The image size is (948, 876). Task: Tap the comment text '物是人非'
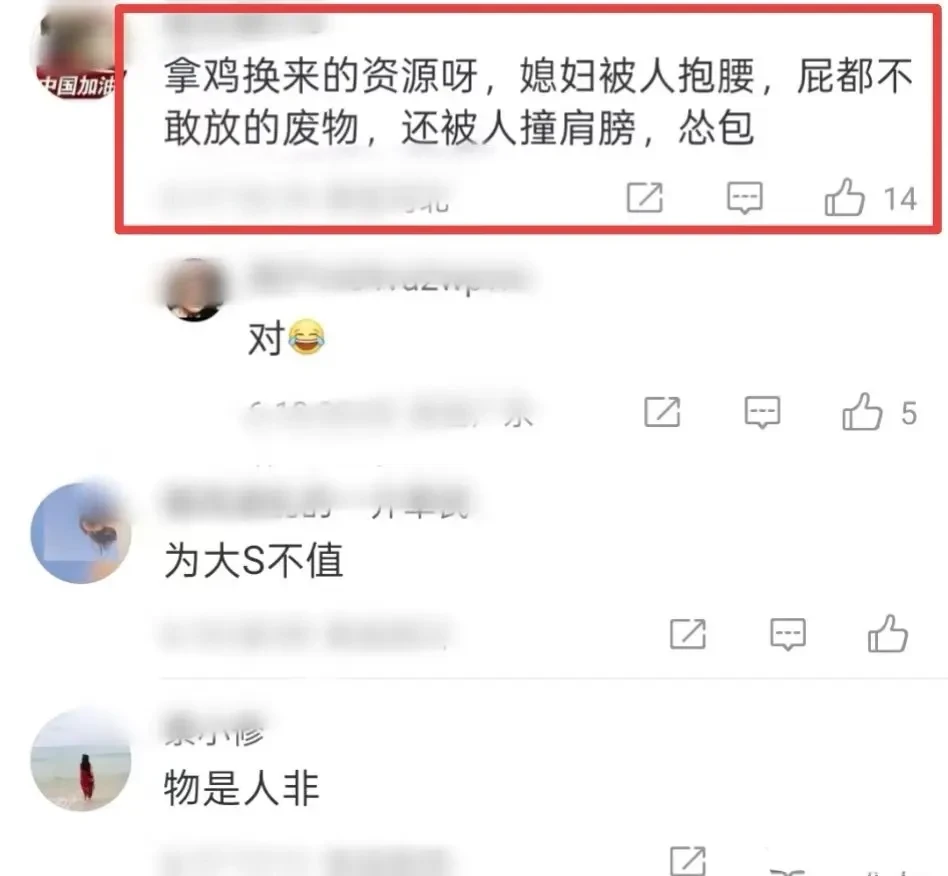(x=241, y=788)
